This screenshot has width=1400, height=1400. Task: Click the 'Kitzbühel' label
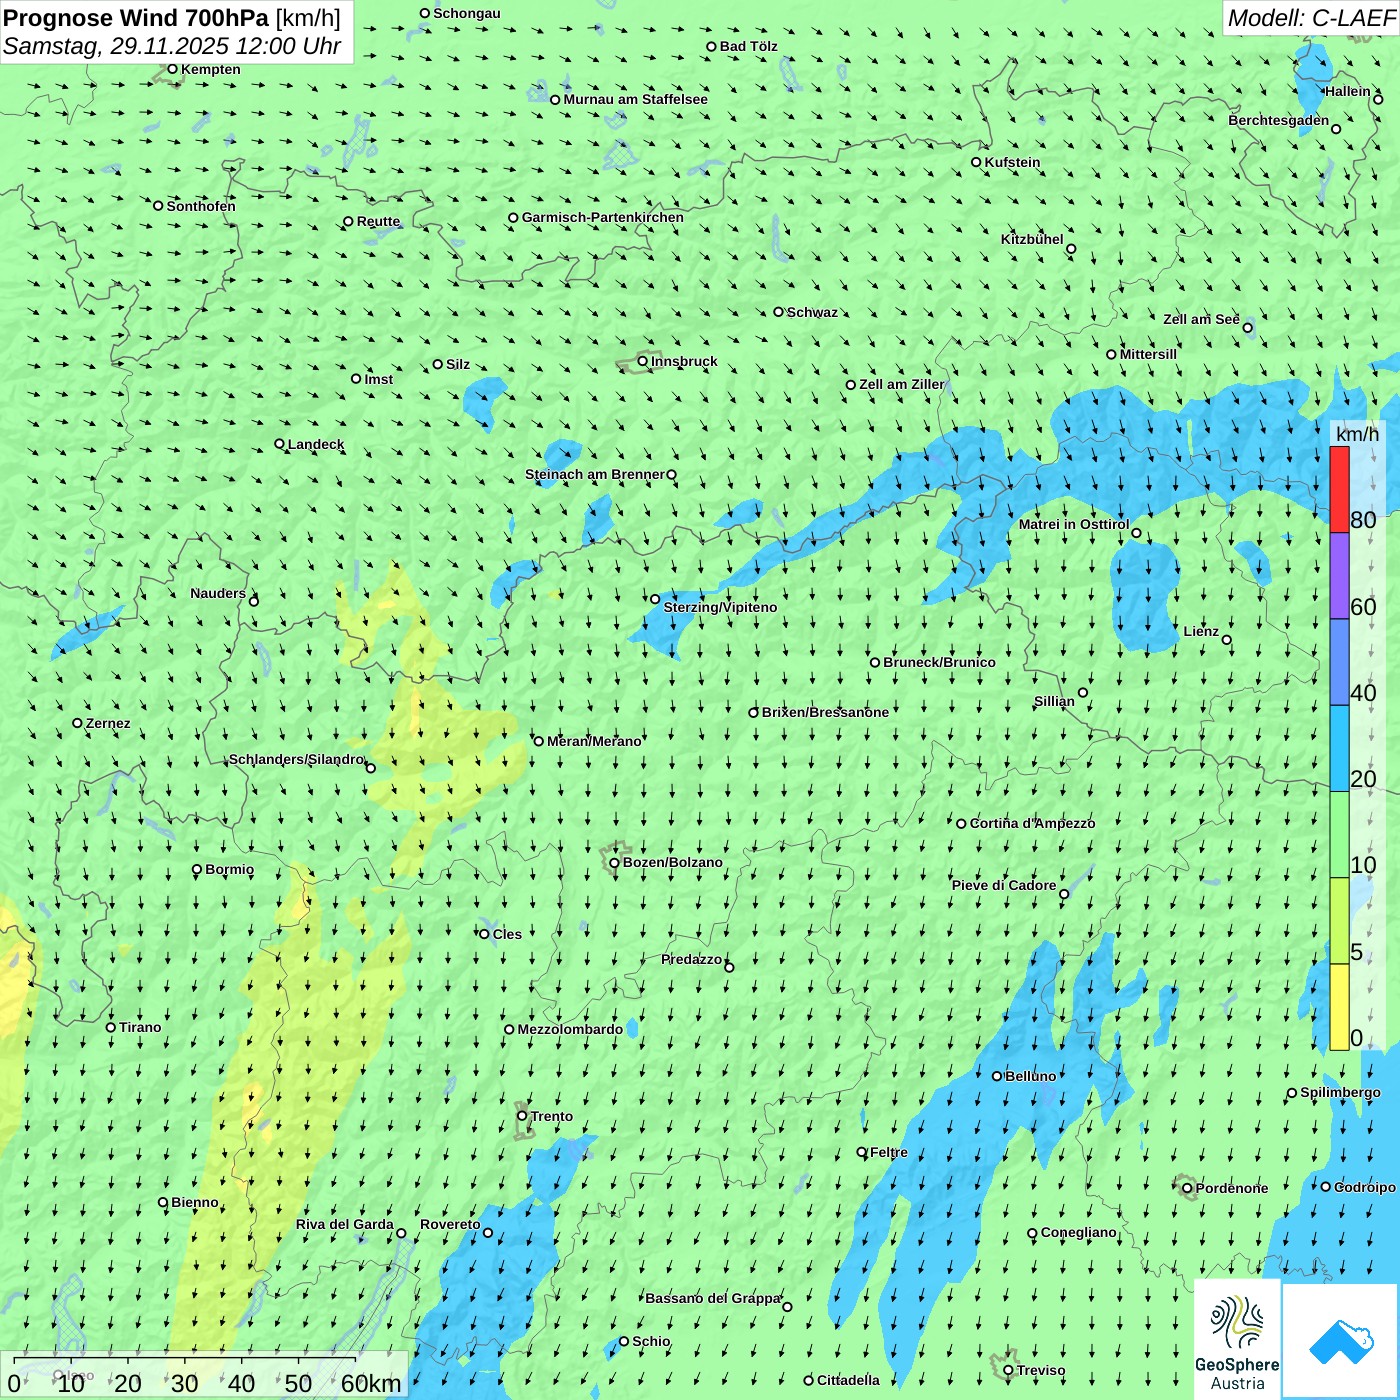click(1032, 239)
